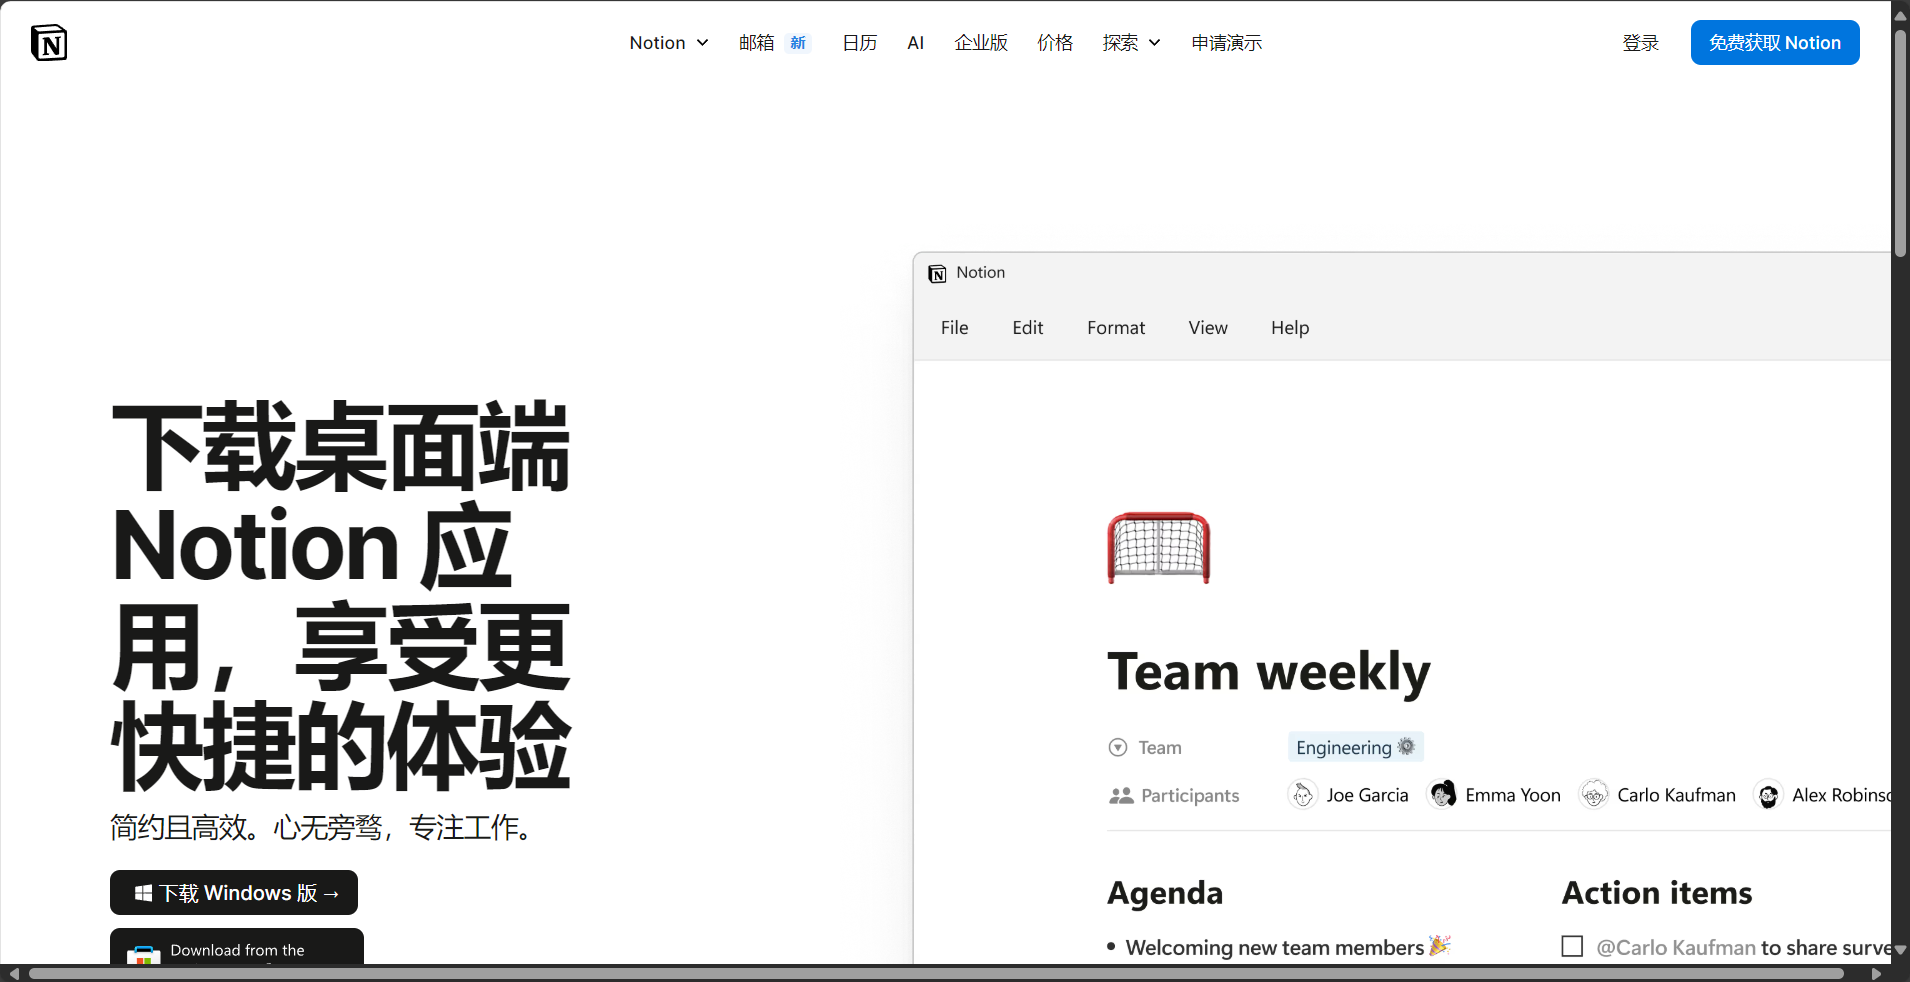Click the 登录 link

(1641, 43)
